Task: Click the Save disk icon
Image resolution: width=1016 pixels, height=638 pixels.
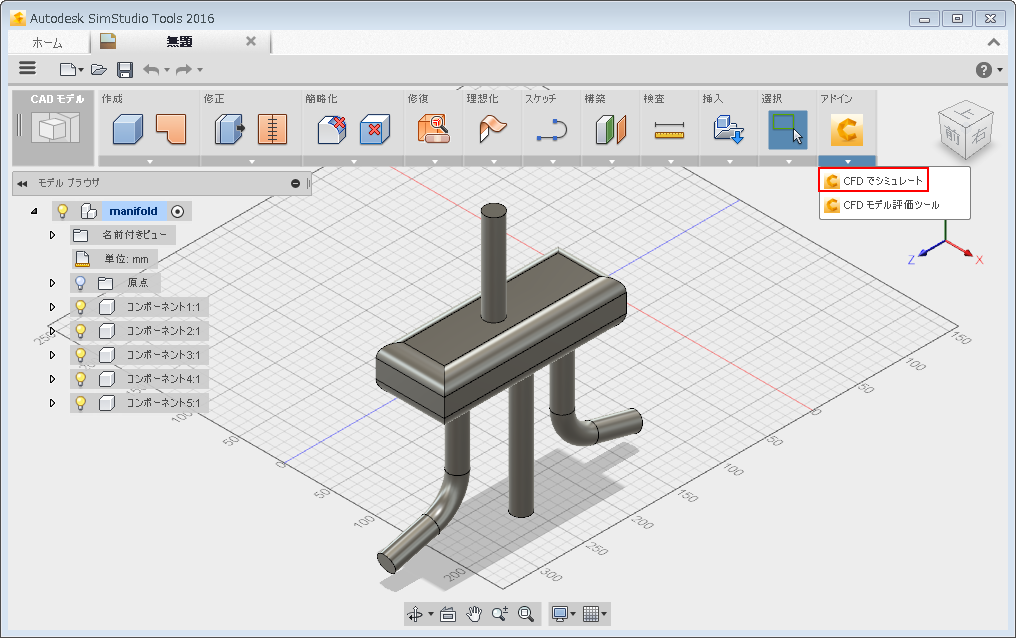Action: click(x=125, y=69)
